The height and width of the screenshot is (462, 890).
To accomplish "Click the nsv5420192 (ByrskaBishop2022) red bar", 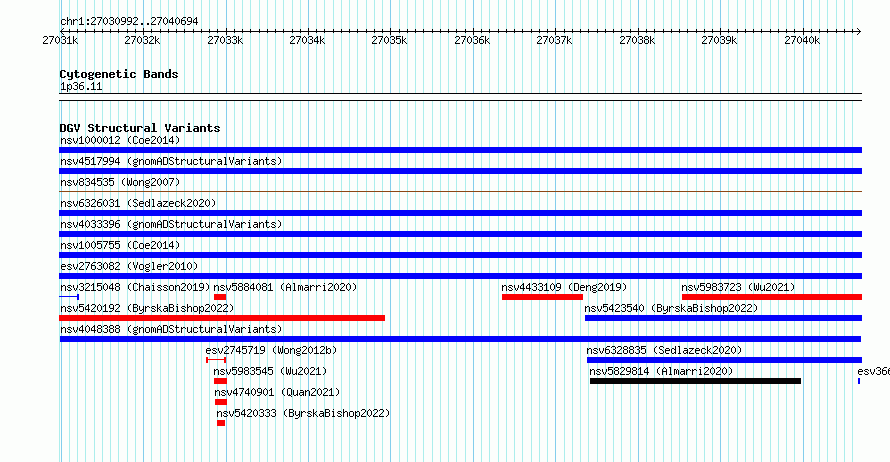I will point(222,318).
